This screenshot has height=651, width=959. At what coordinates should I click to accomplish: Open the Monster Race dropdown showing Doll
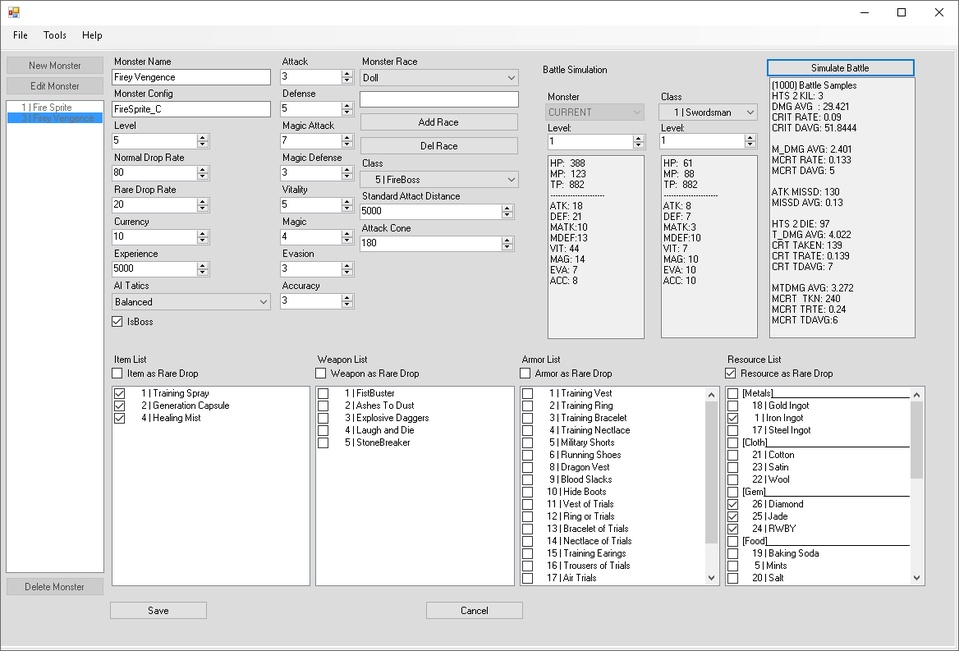coord(439,77)
